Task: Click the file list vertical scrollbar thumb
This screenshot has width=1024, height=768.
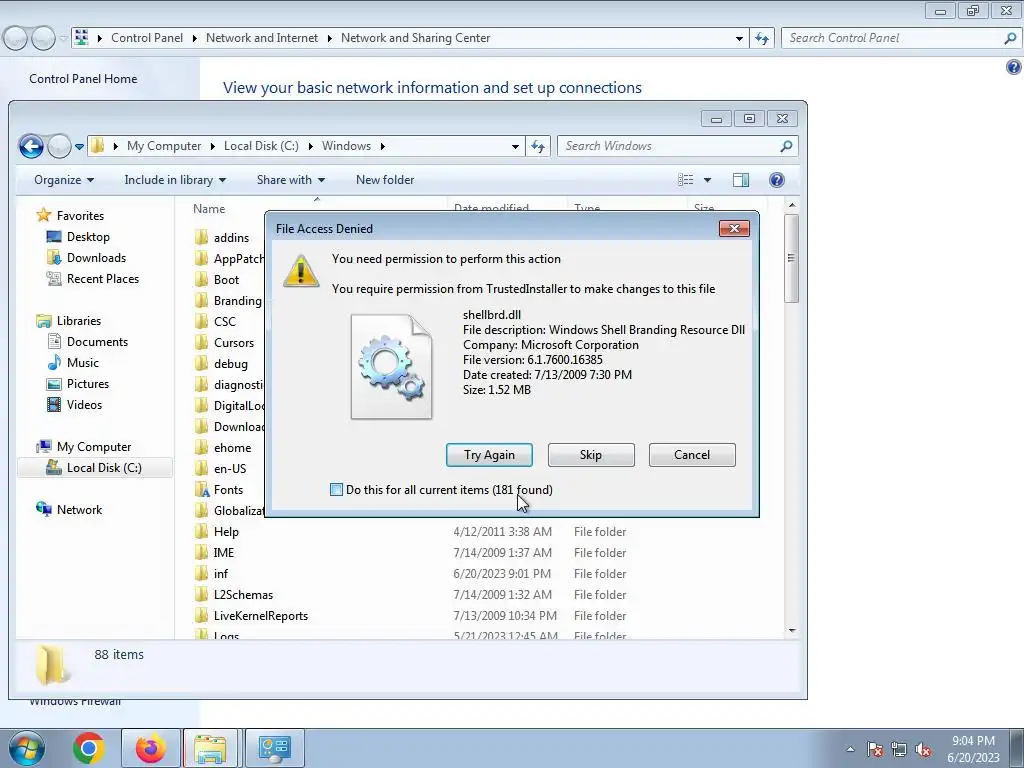Action: 792,258
